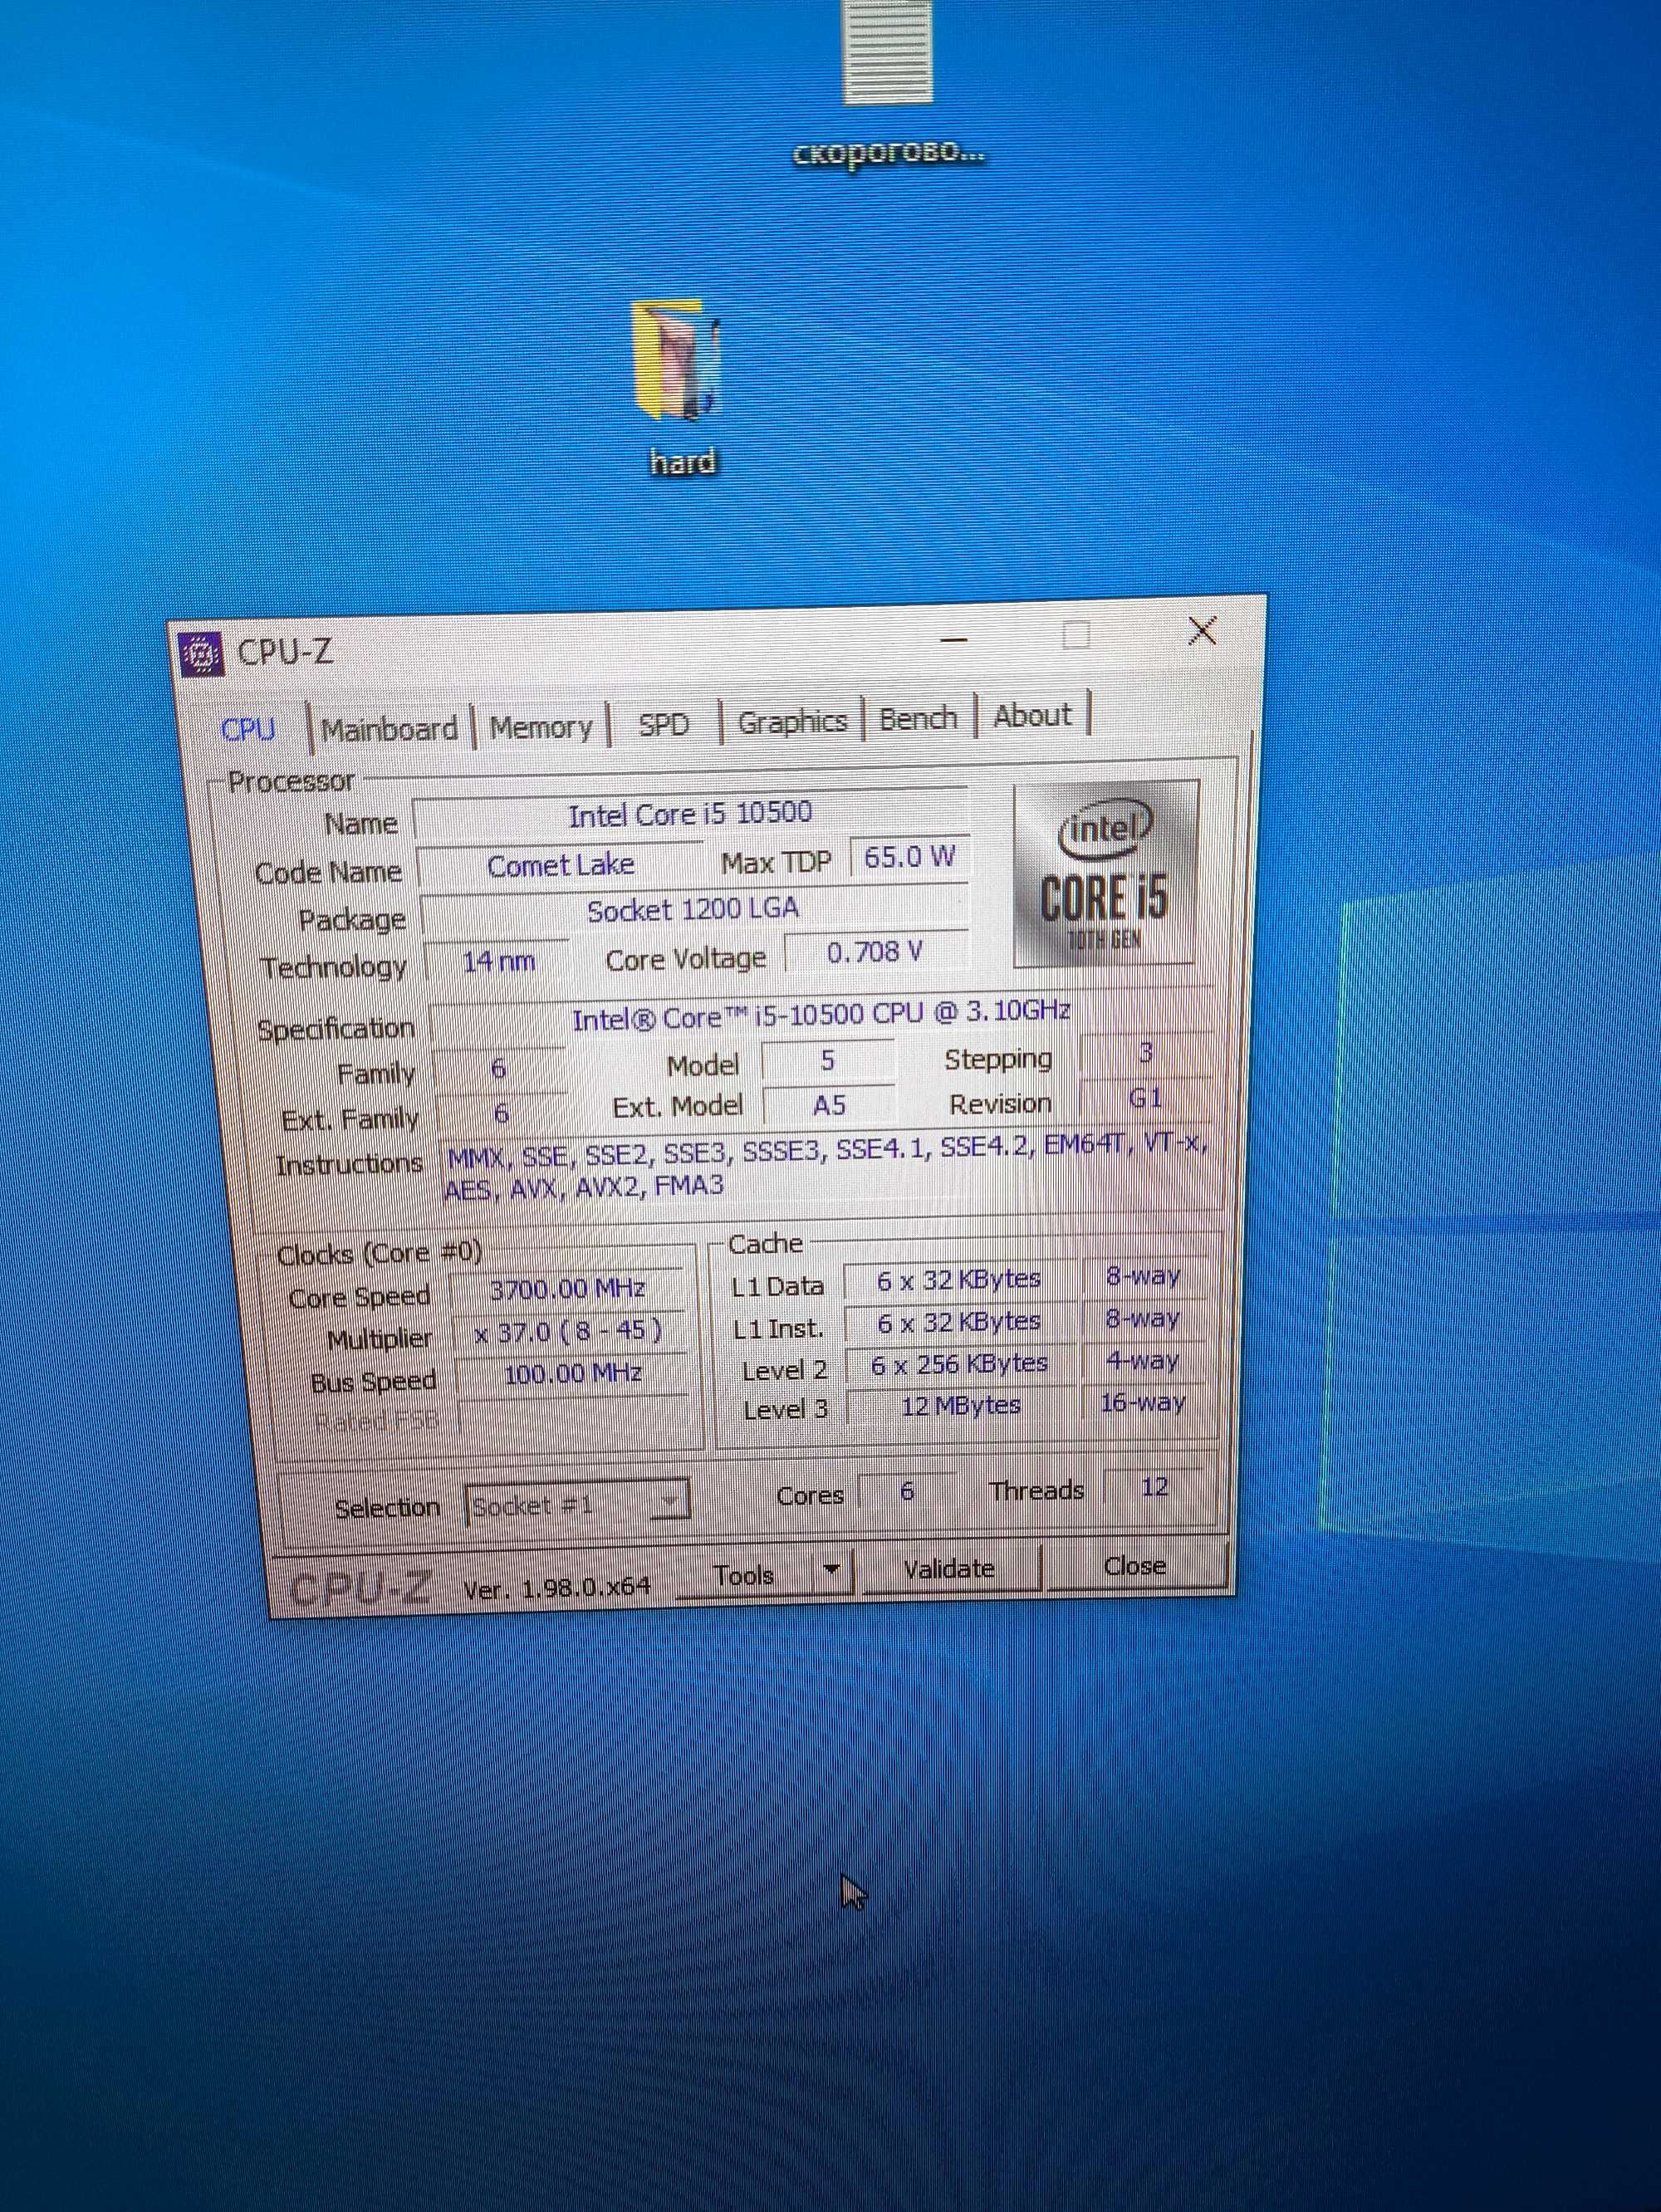Open the Memory tab
The height and width of the screenshot is (2212, 1661).
coord(541,727)
